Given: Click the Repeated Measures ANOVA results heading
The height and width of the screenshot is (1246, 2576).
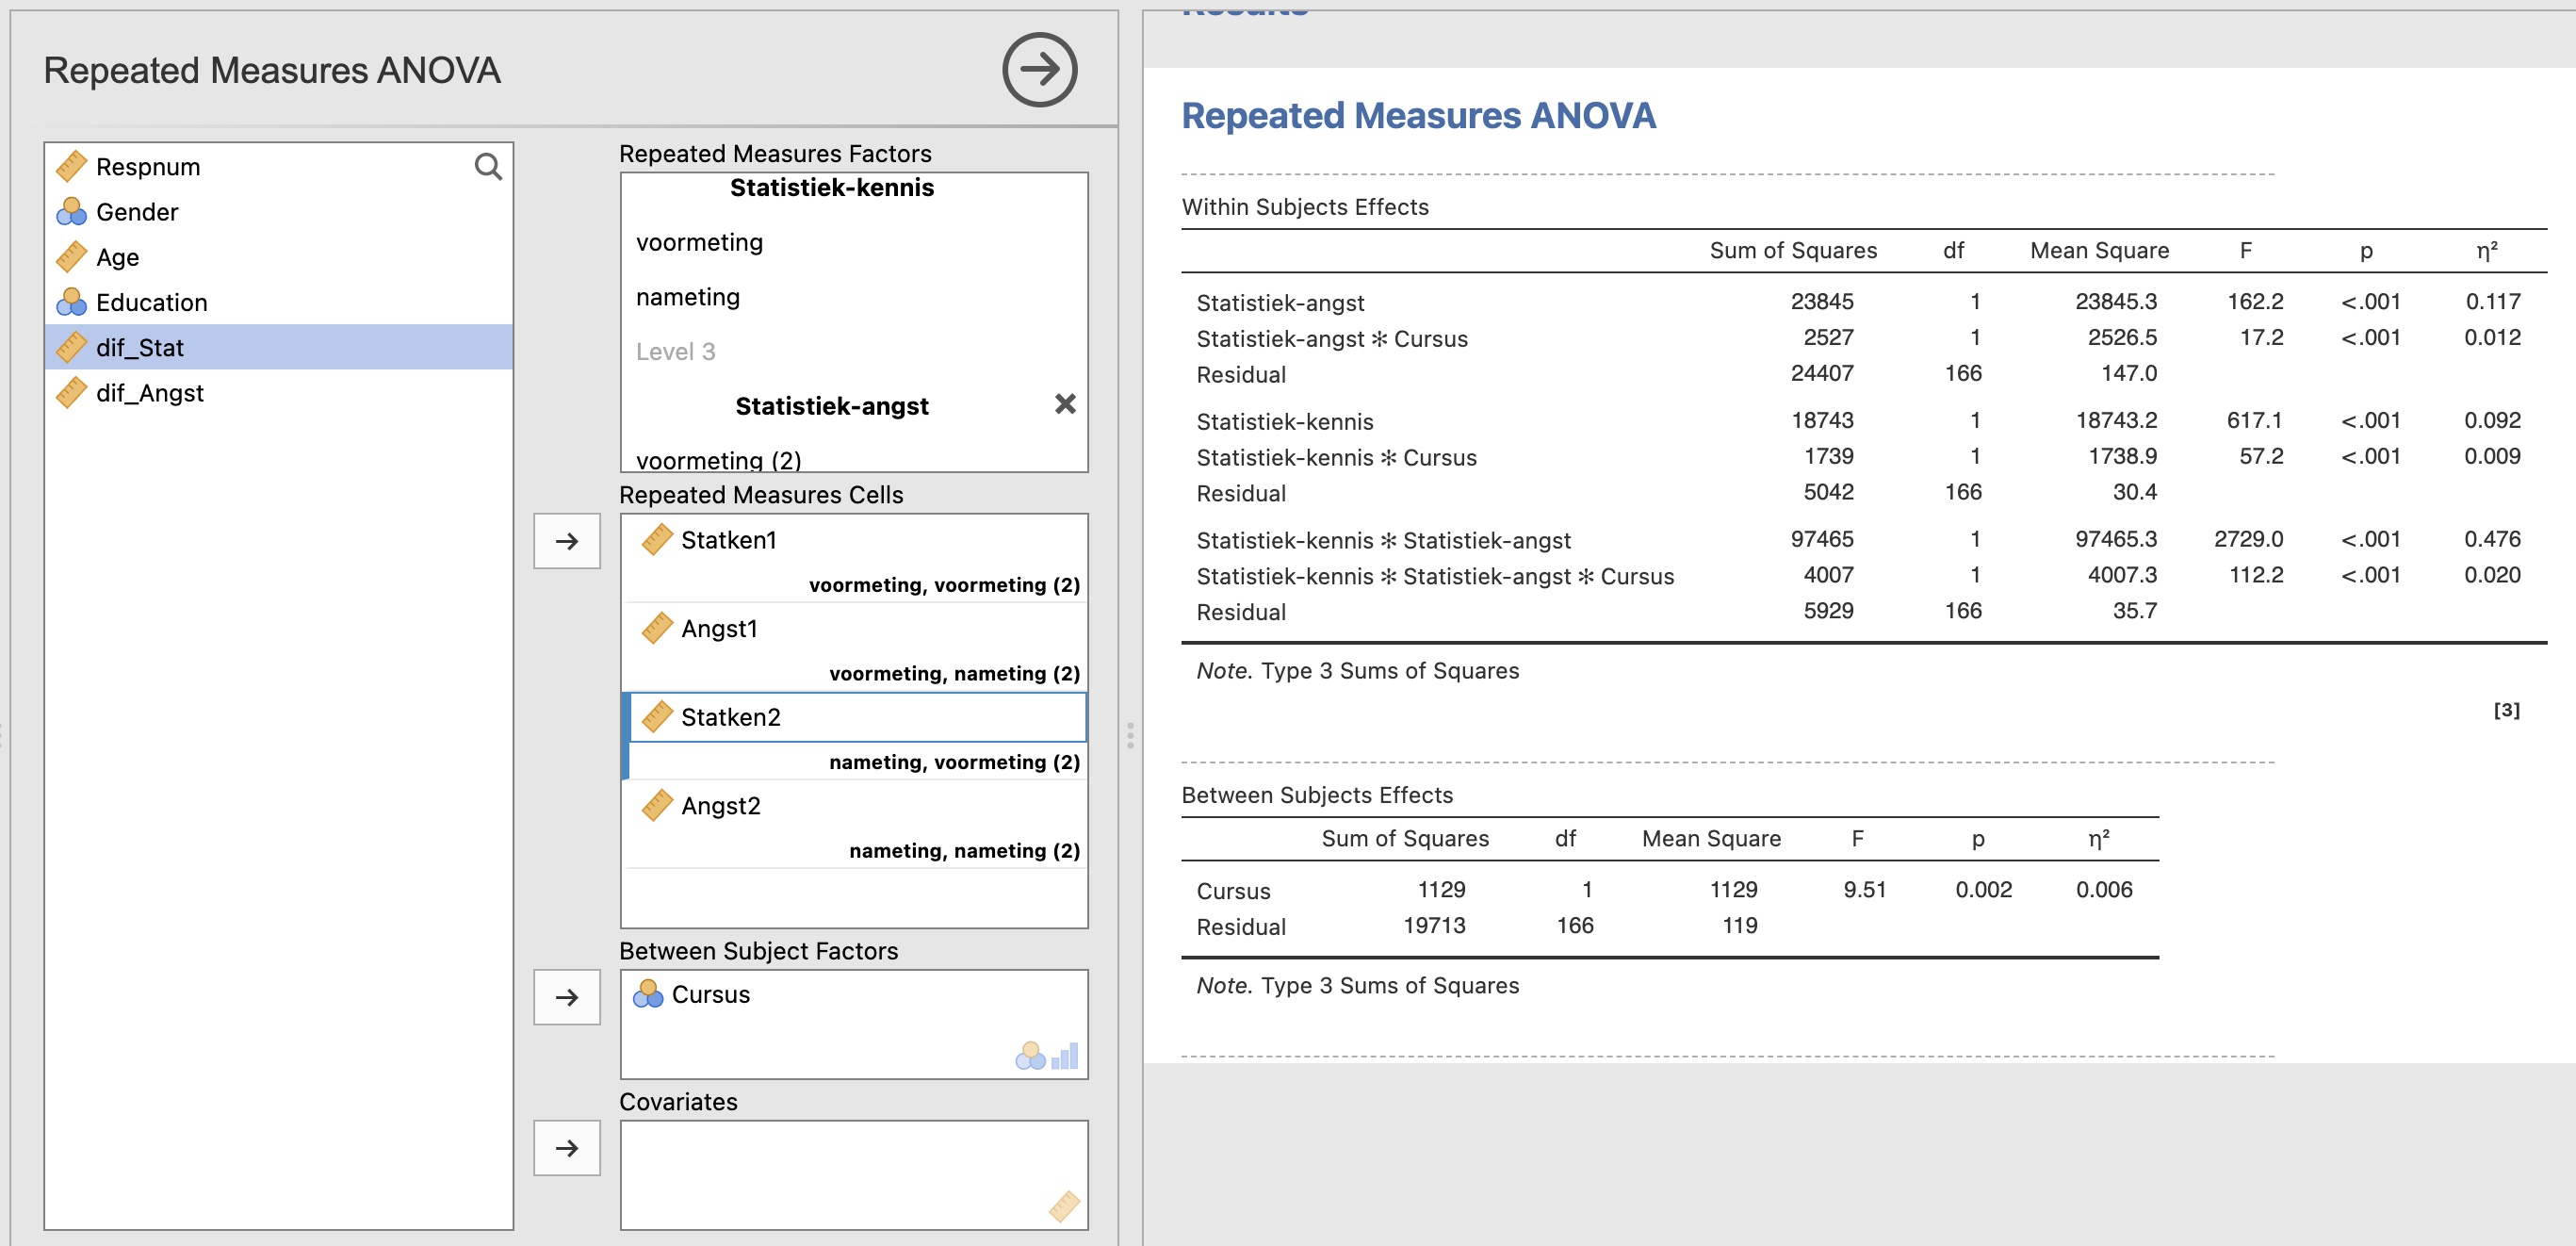Looking at the screenshot, I should pyautogui.click(x=1418, y=116).
